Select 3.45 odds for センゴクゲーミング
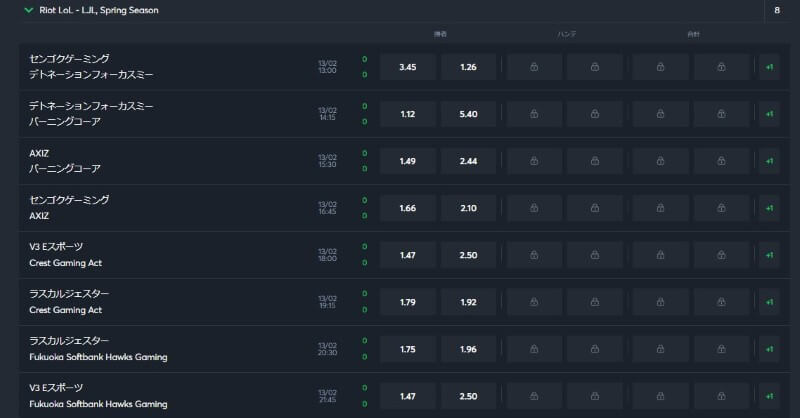The width and height of the screenshot is (800, 418). (x=407, y=67)
